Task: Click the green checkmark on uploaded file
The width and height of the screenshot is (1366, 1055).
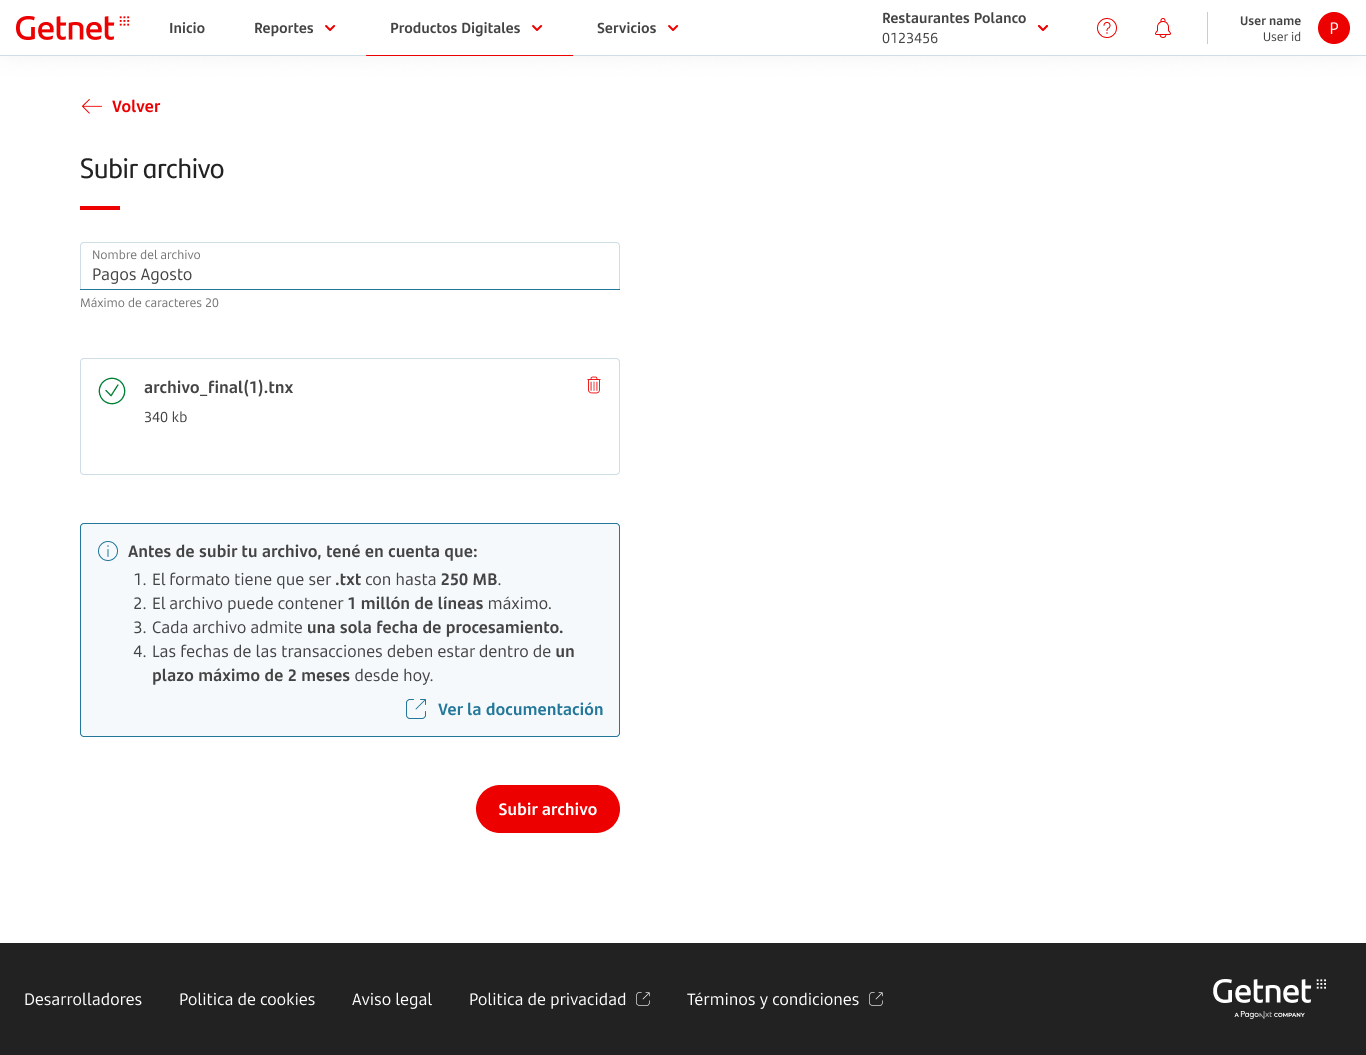Action: pos(112,391)
